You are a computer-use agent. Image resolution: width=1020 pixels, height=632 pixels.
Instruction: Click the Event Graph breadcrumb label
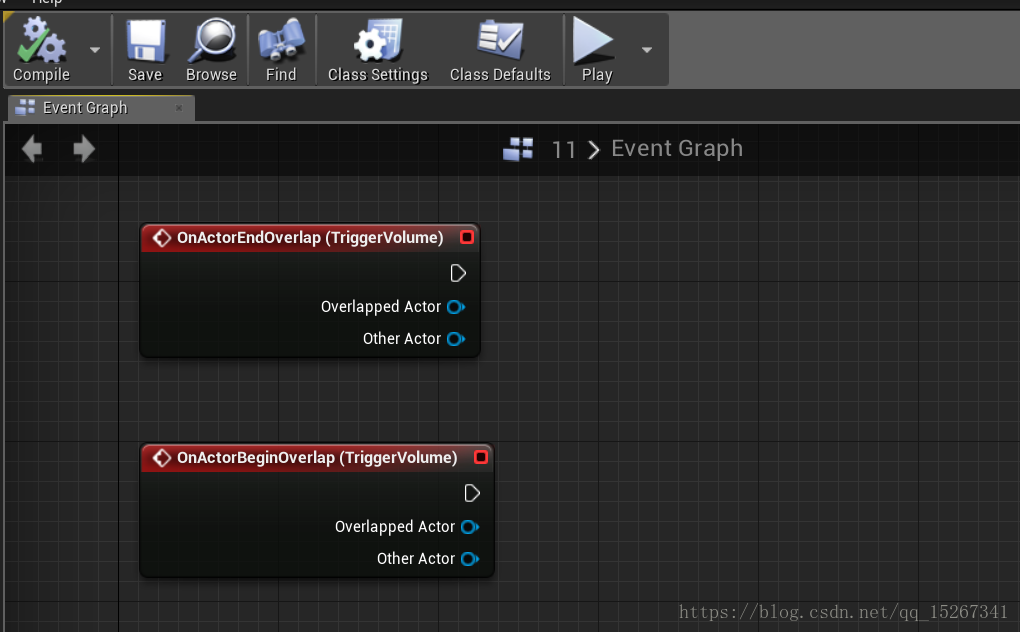click(677, 149)
